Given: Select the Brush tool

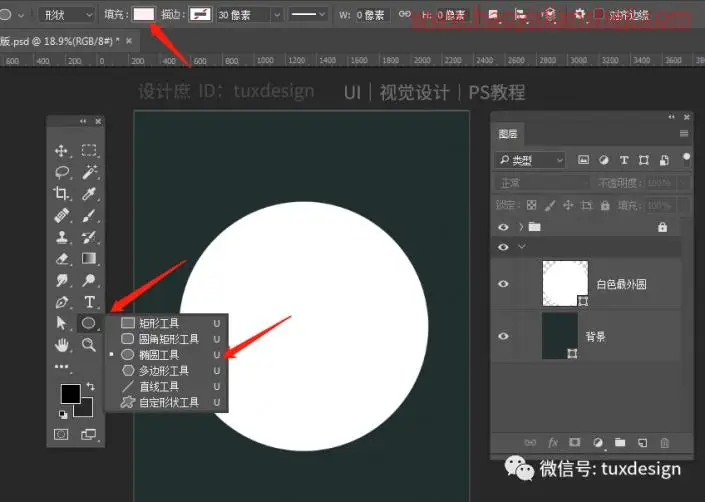Looking at the screenshot, I should (x=89, y=215).
